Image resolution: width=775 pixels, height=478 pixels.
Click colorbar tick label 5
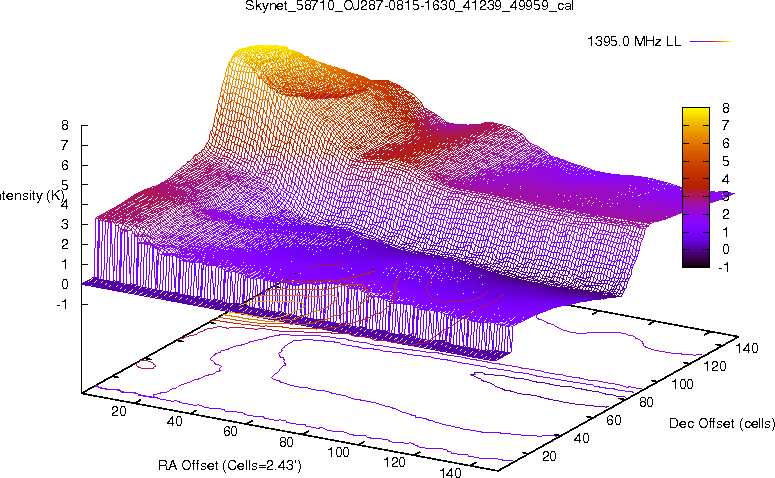tap(726, 161)
